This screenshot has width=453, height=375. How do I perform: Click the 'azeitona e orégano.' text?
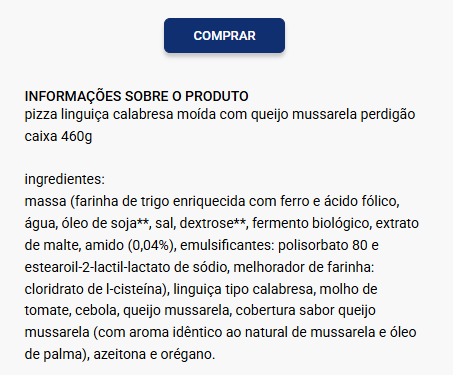[x=154, y=354]
